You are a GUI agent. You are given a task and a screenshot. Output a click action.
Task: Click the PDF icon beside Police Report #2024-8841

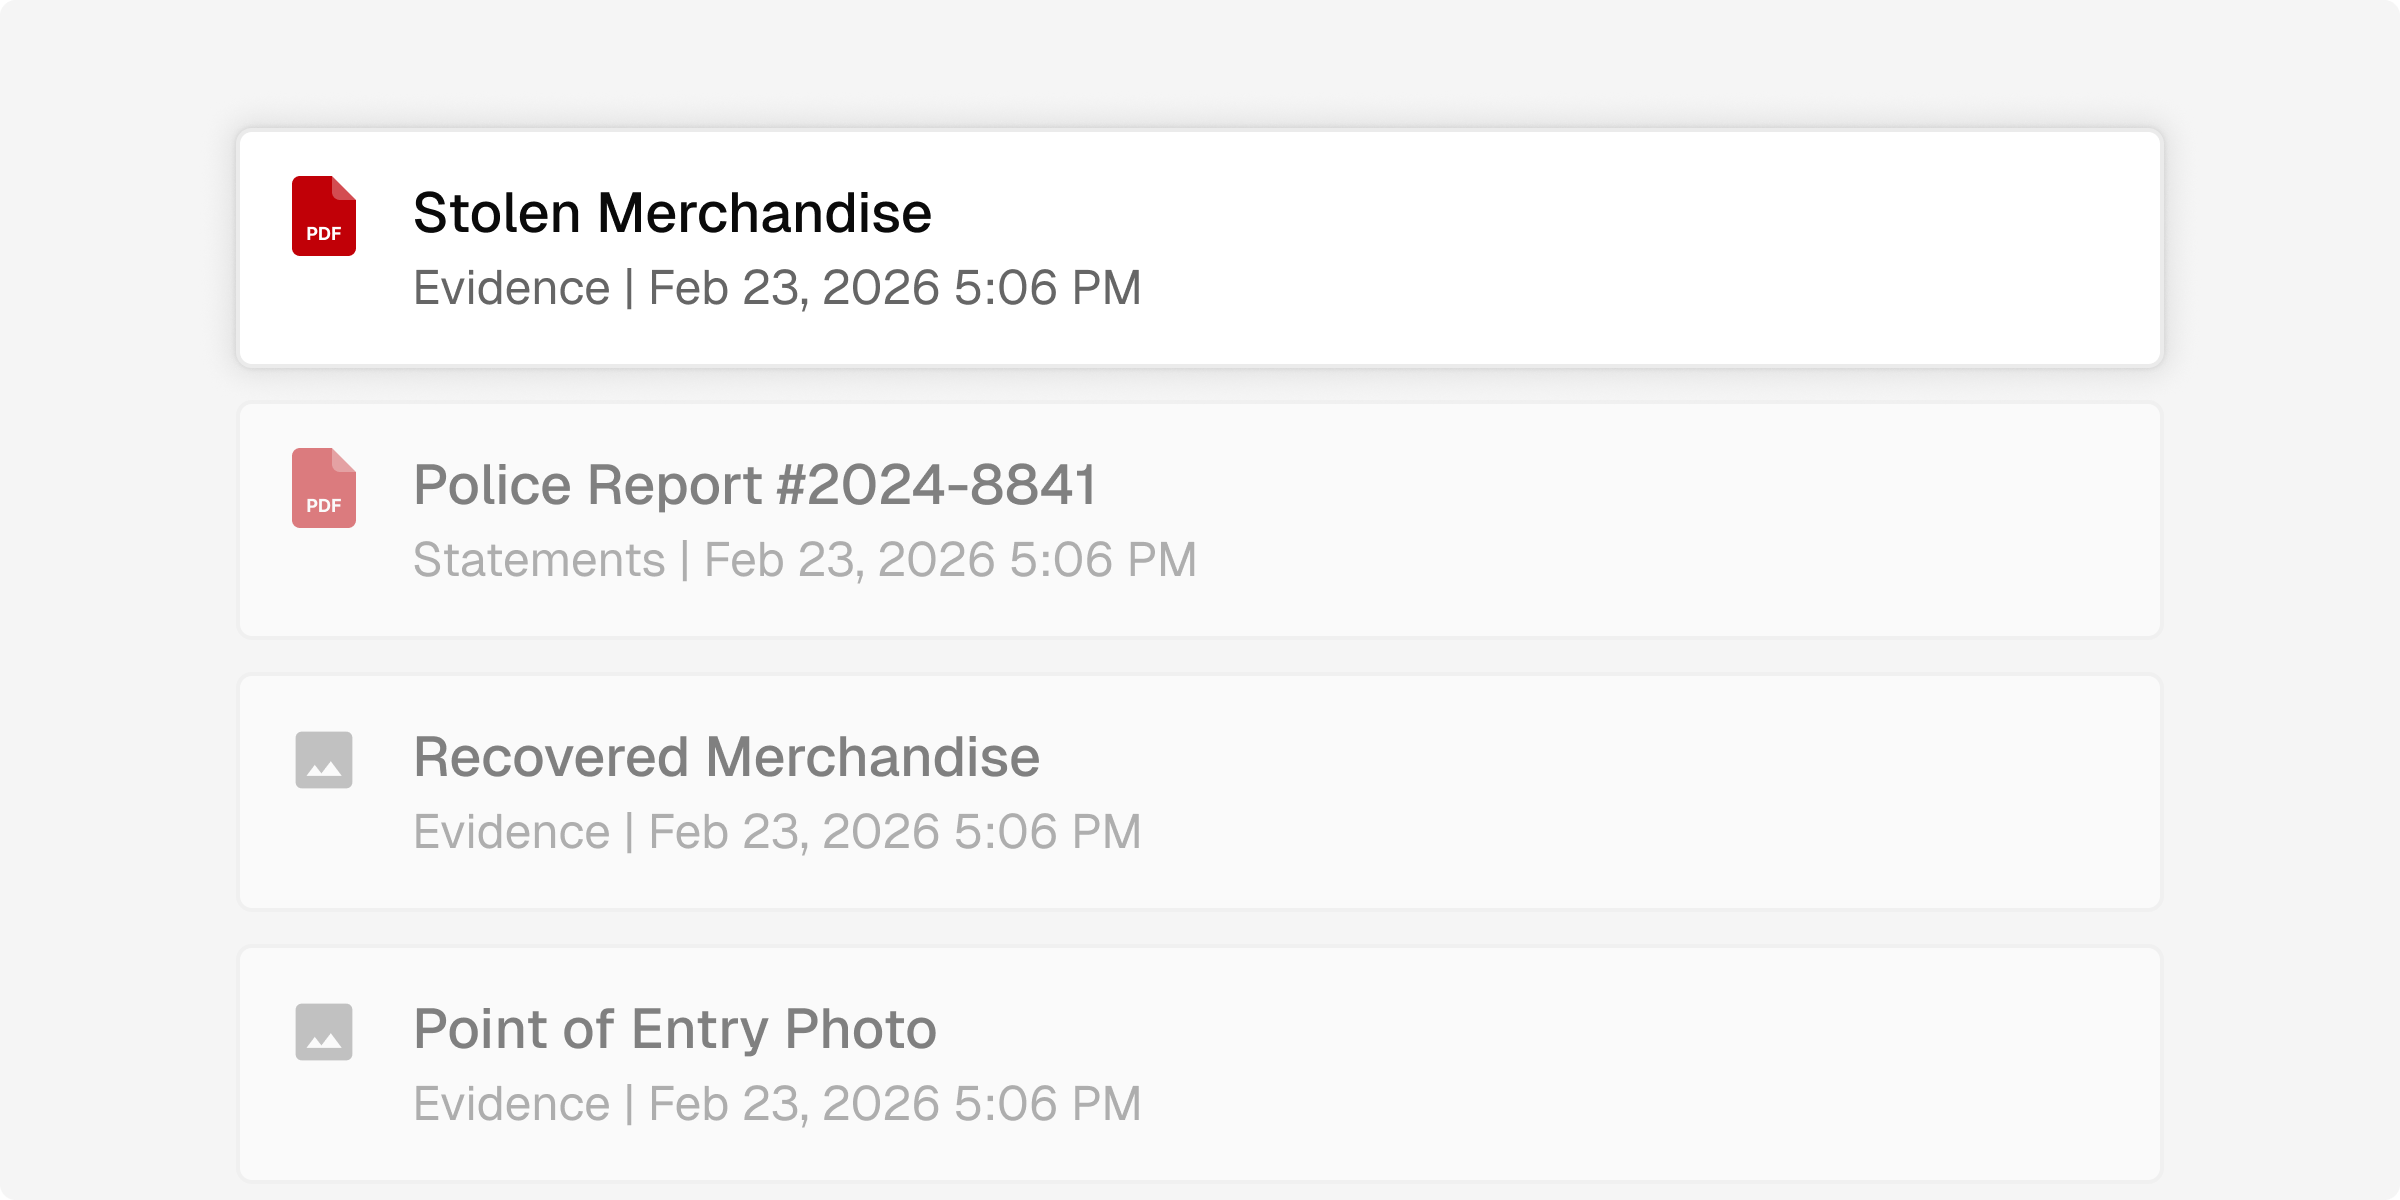coord(324,488)
